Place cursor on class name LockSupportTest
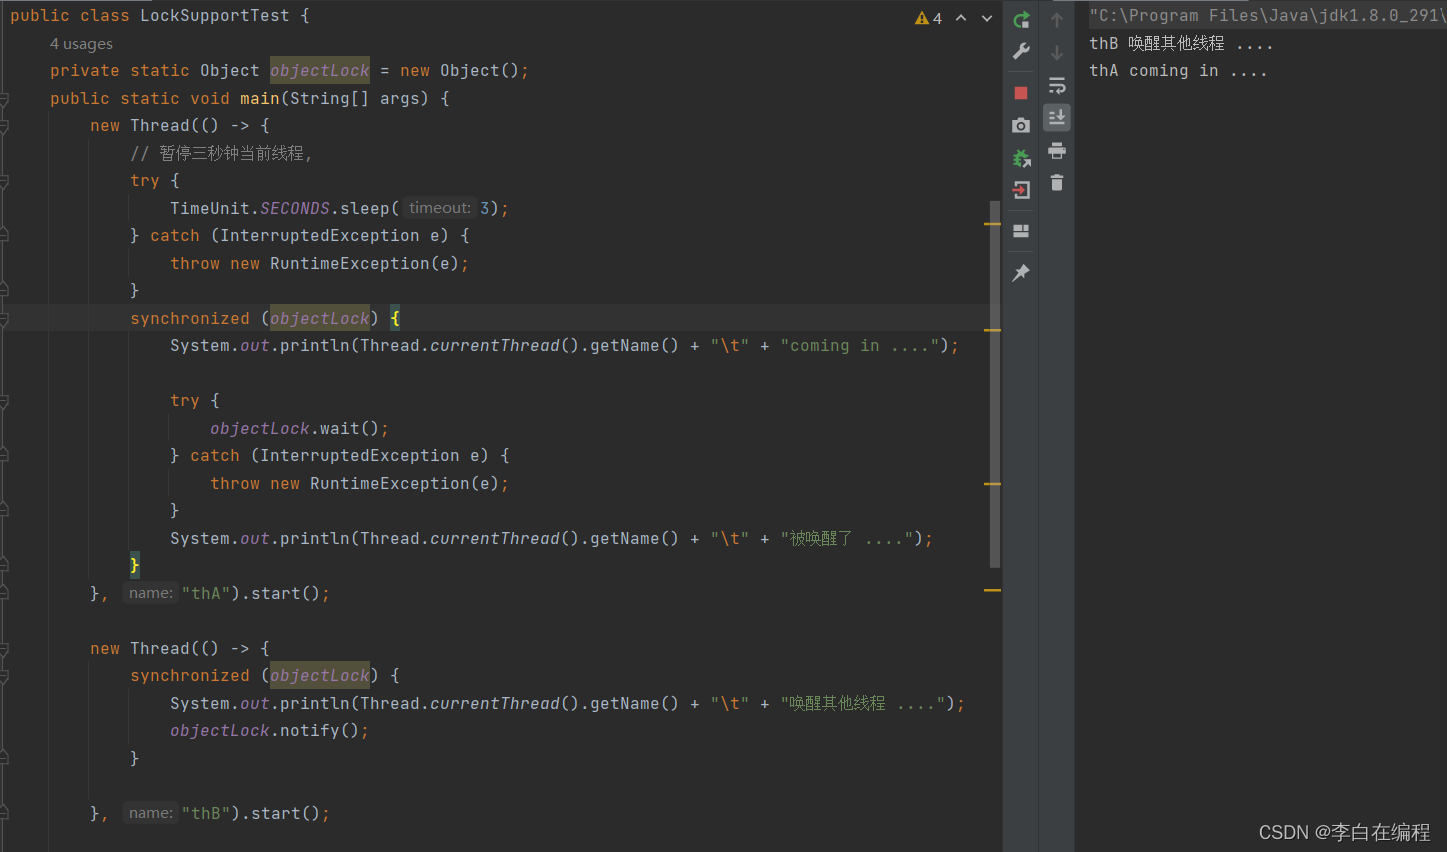Image resolution: width=1447 pixels, height=852 pixels. click(215, 16)
